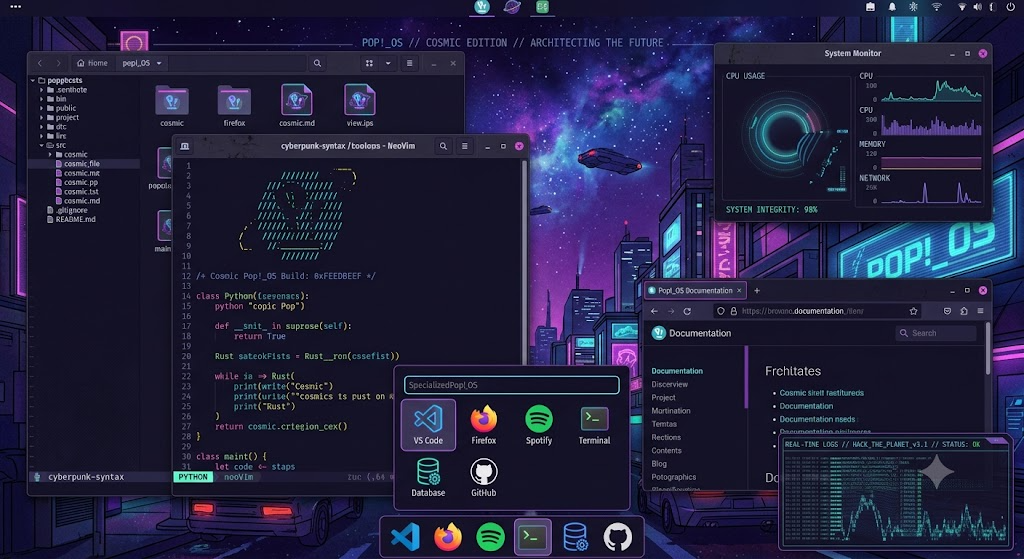Click the SpecializedPop!_OS launcher search field
Image resolution: width=1024 pixels, height=559 pixels.
[511, 385]
